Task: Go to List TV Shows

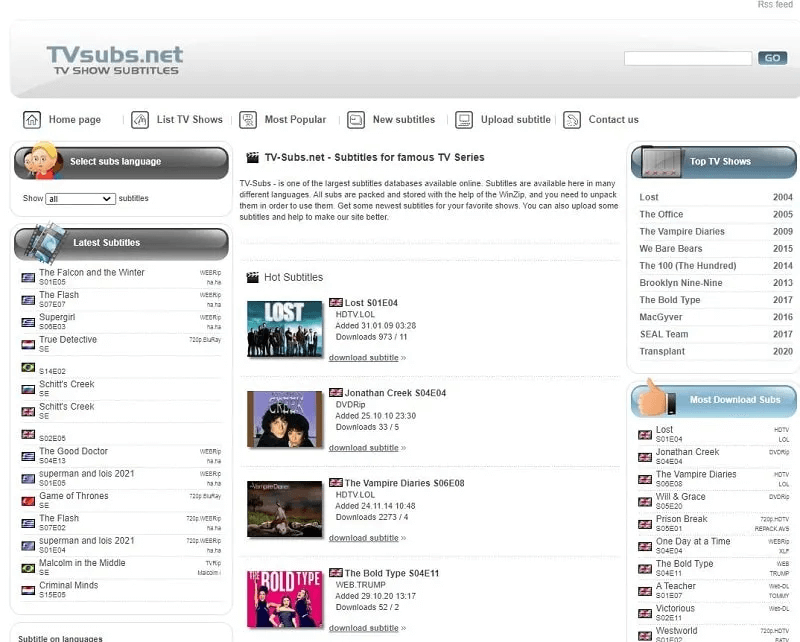Action: coord(190,119)
